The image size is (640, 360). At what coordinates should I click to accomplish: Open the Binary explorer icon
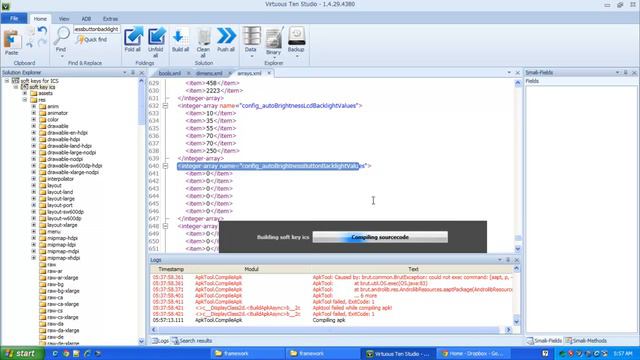coord(274,38)
